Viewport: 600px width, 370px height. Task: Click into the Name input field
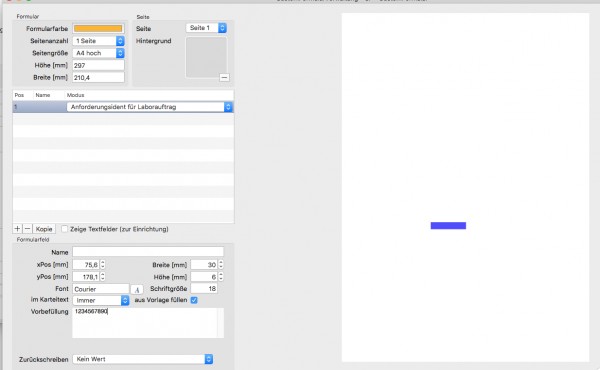click(x=148, y=252)
